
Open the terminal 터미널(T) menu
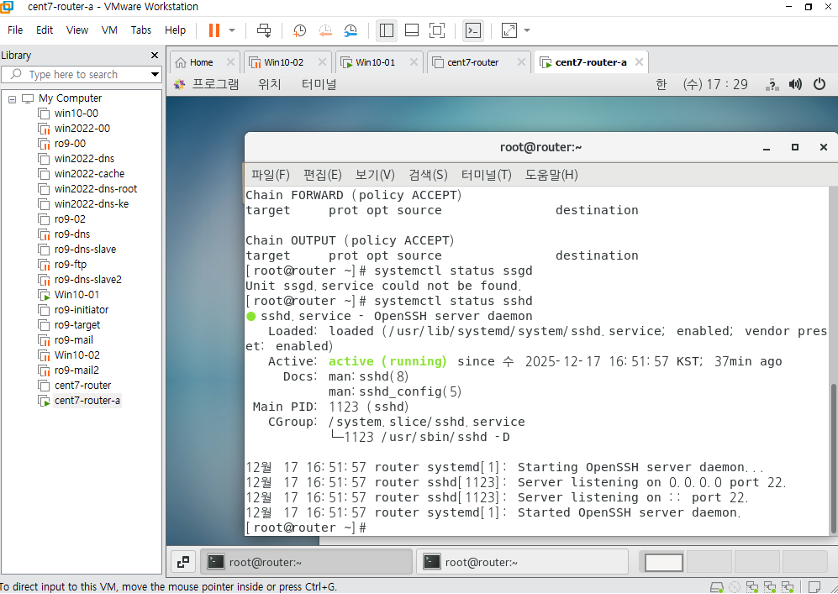point(486,175)
